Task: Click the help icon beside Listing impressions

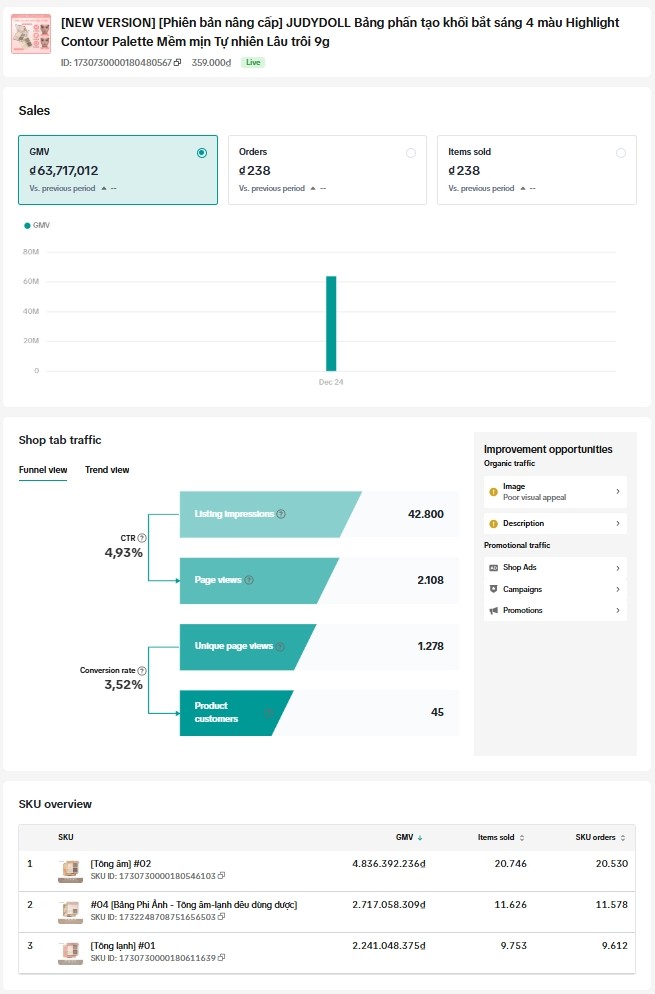Action: click(281, 514)
